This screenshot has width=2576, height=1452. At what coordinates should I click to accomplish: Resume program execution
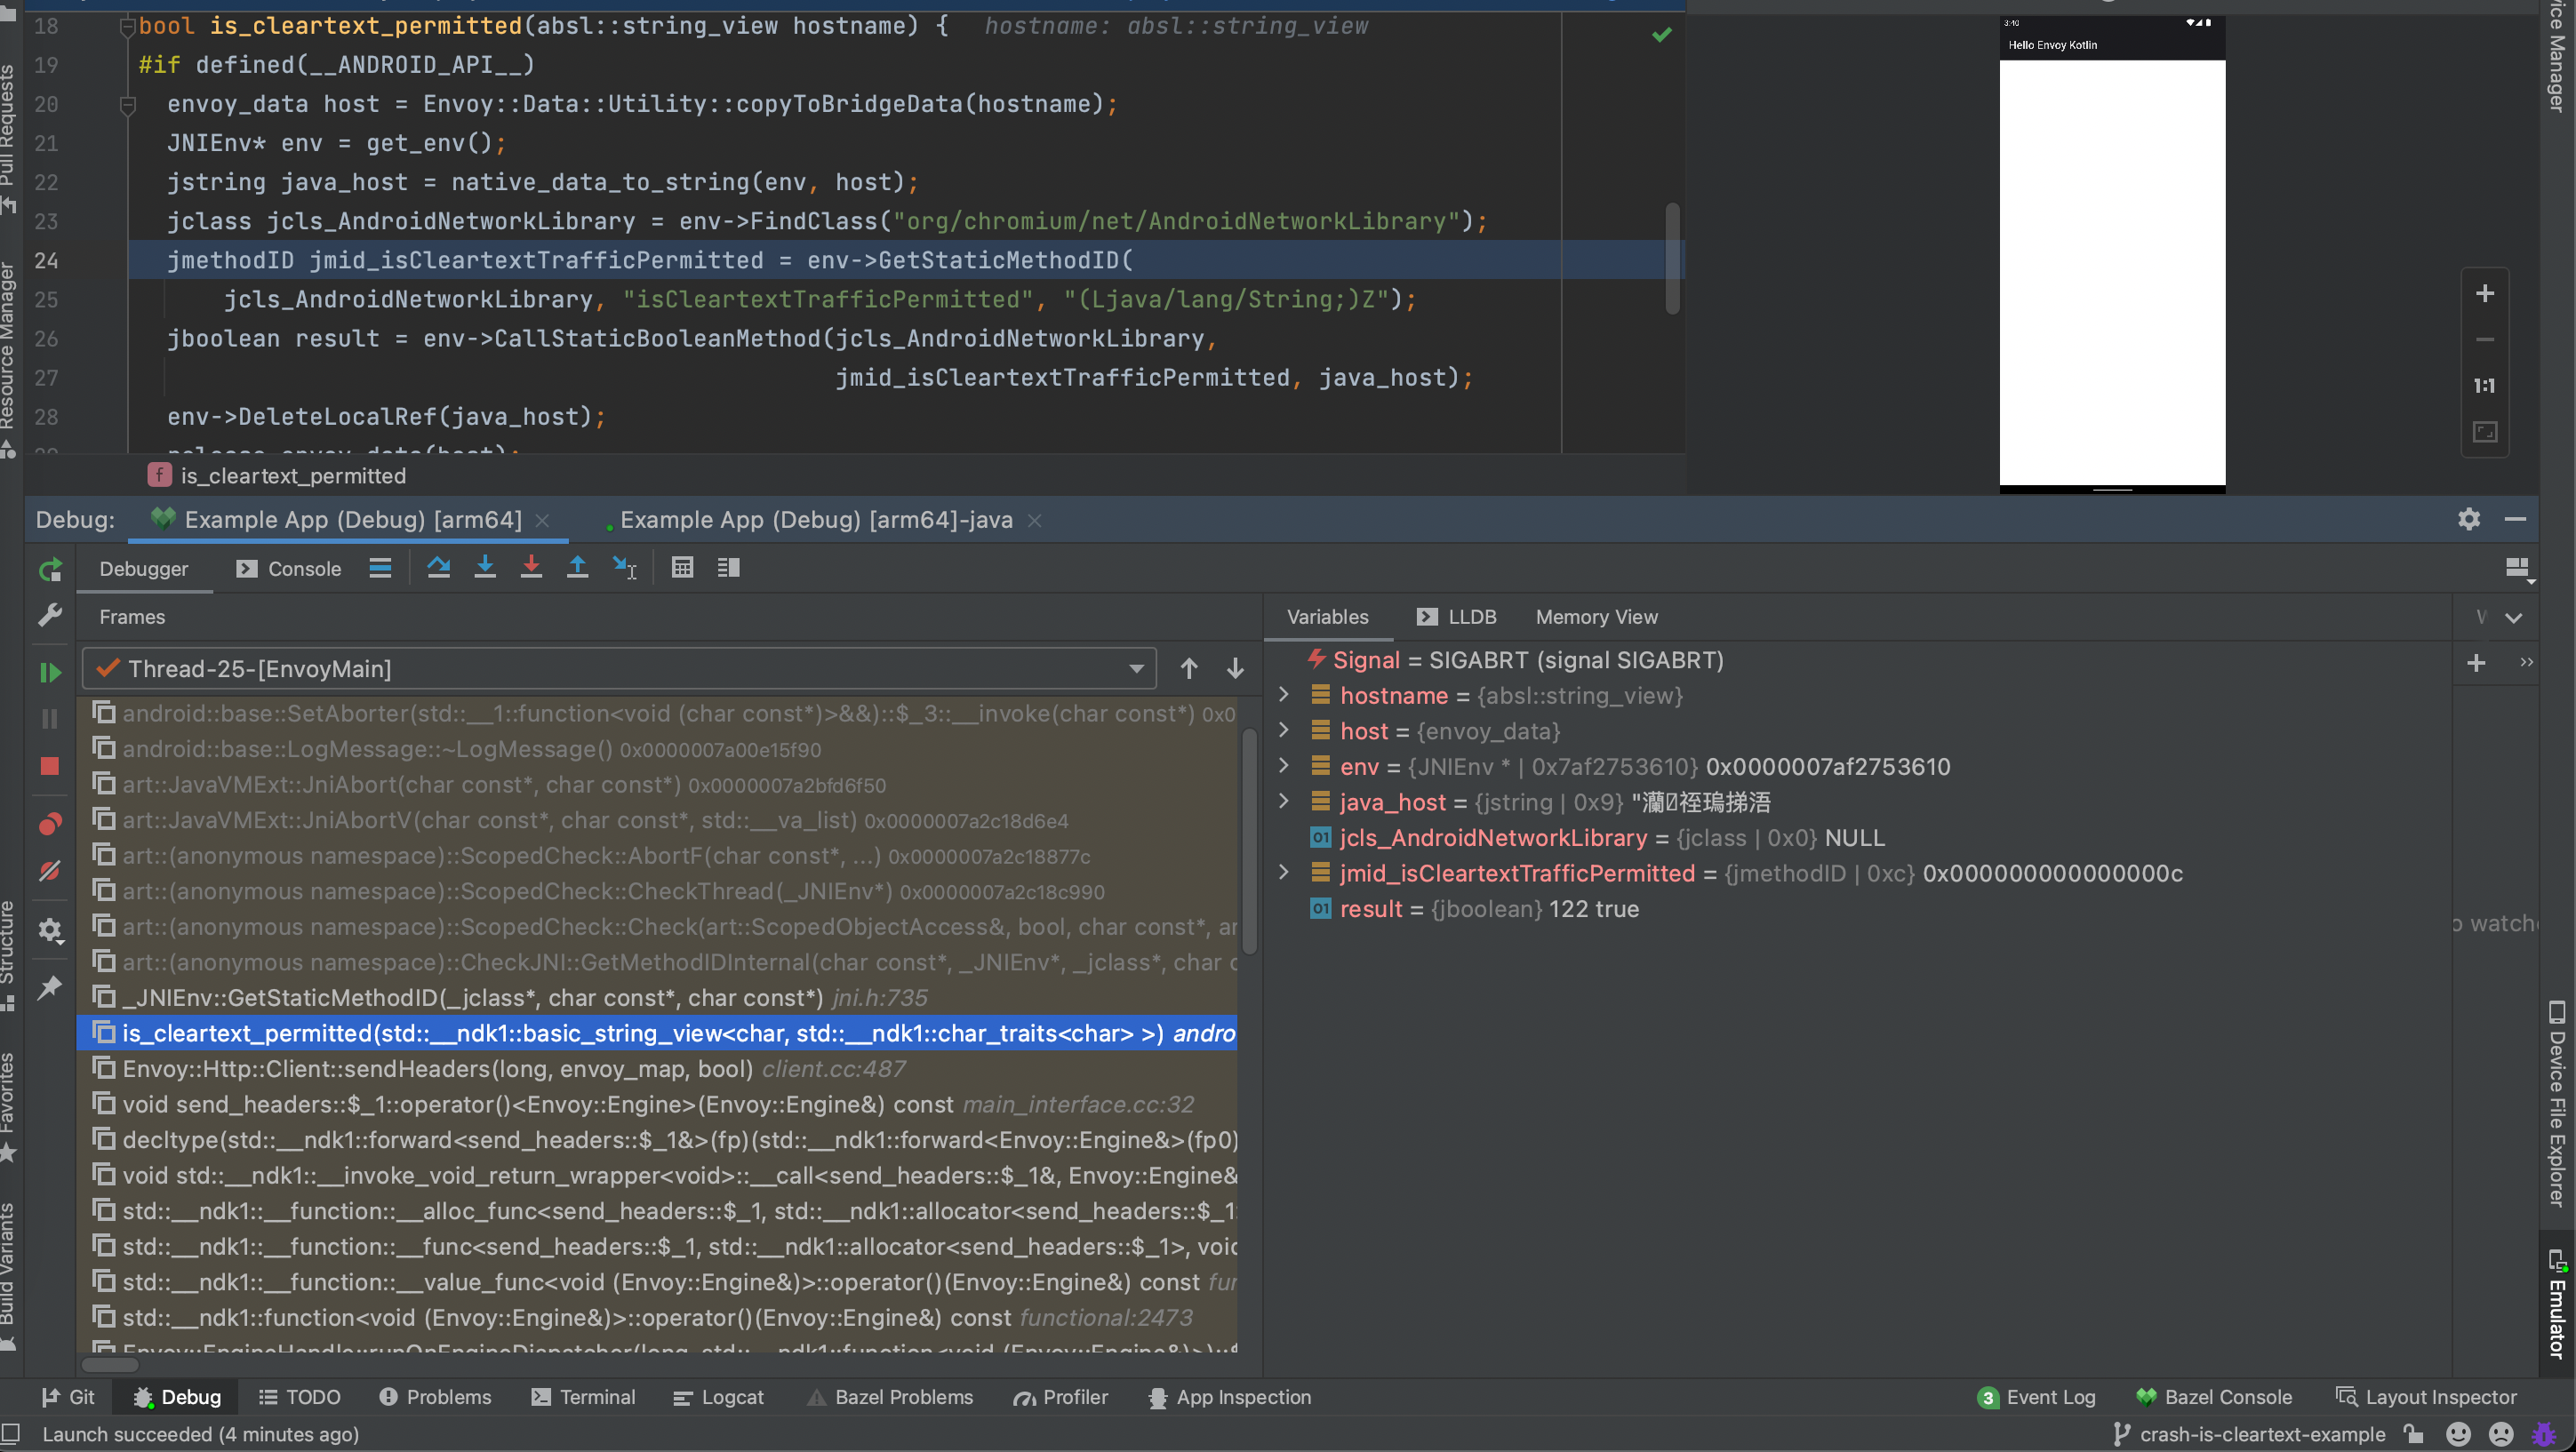(50, 672)
